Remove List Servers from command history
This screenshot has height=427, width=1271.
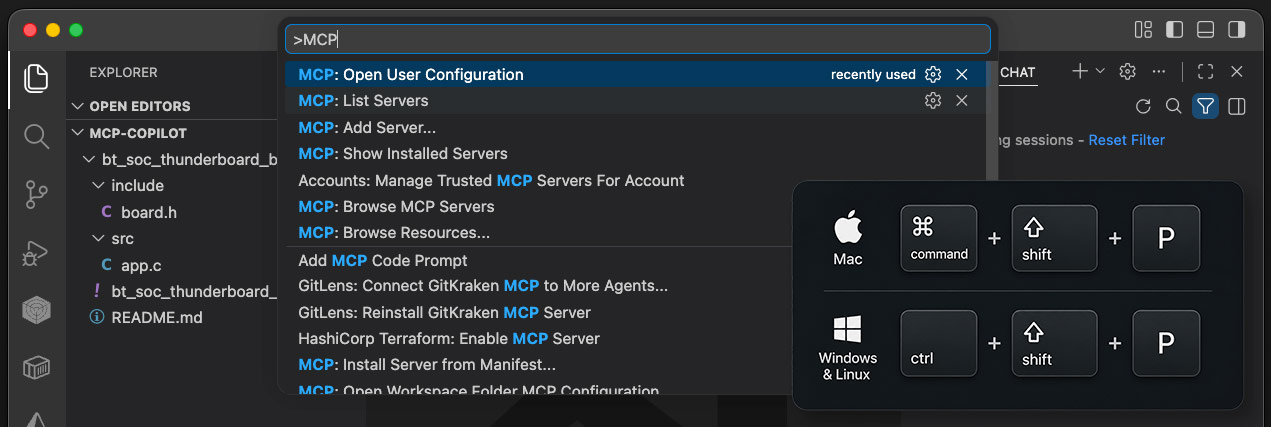pos(961,101)
